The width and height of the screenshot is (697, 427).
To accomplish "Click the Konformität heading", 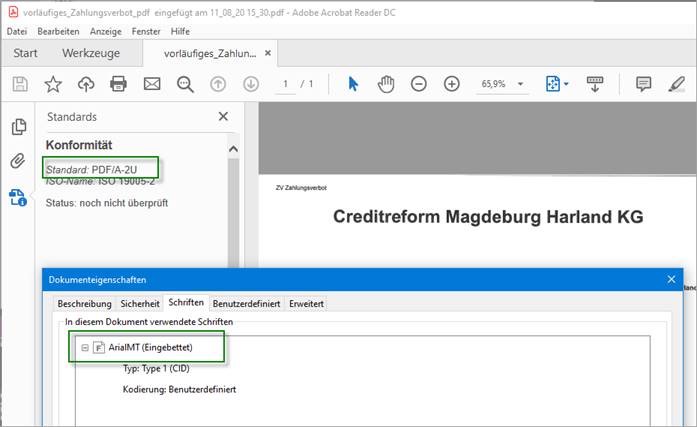I will [79, 145].
